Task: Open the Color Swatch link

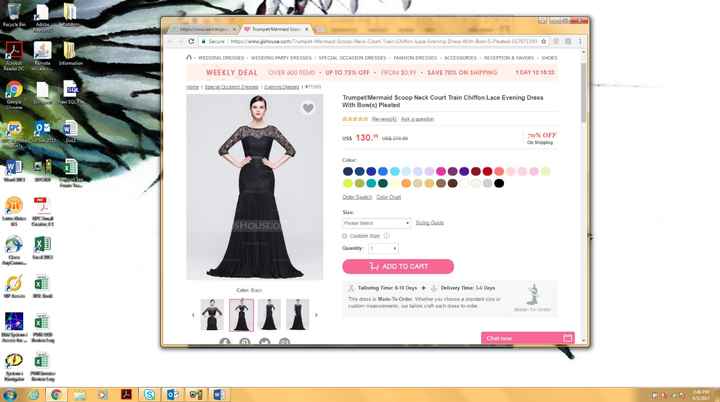Action: click(x=357, y=197)
